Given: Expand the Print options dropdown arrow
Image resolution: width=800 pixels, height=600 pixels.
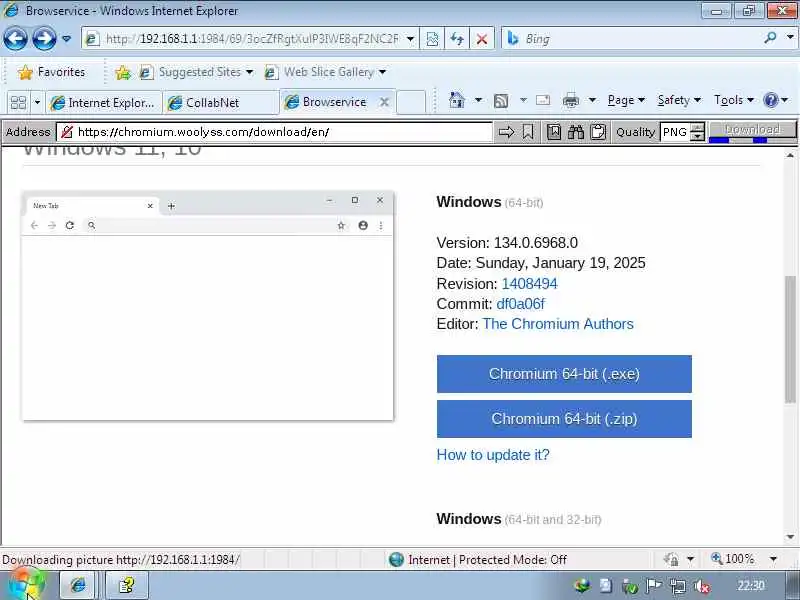Looking at the screenshot, I should 592,100.
